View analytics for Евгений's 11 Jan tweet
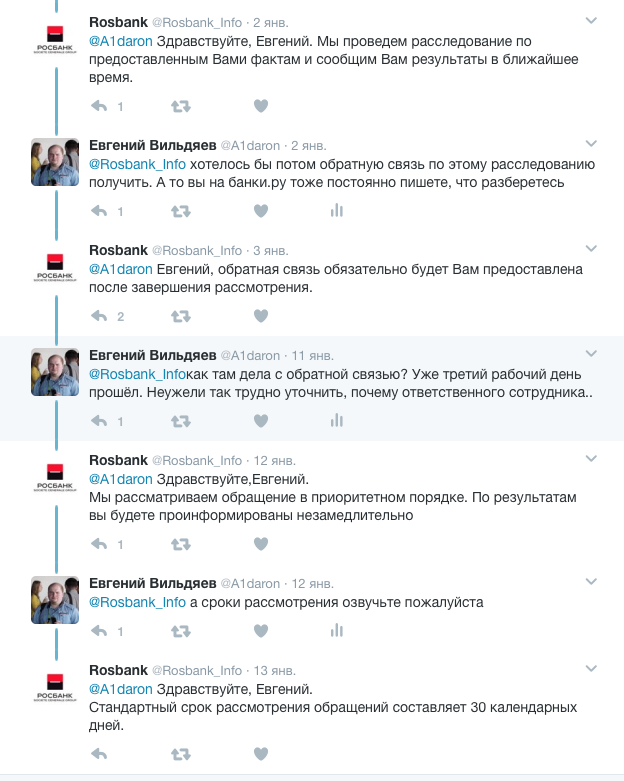Viewport: 624px width, 781px height. [x=337, y=421]
